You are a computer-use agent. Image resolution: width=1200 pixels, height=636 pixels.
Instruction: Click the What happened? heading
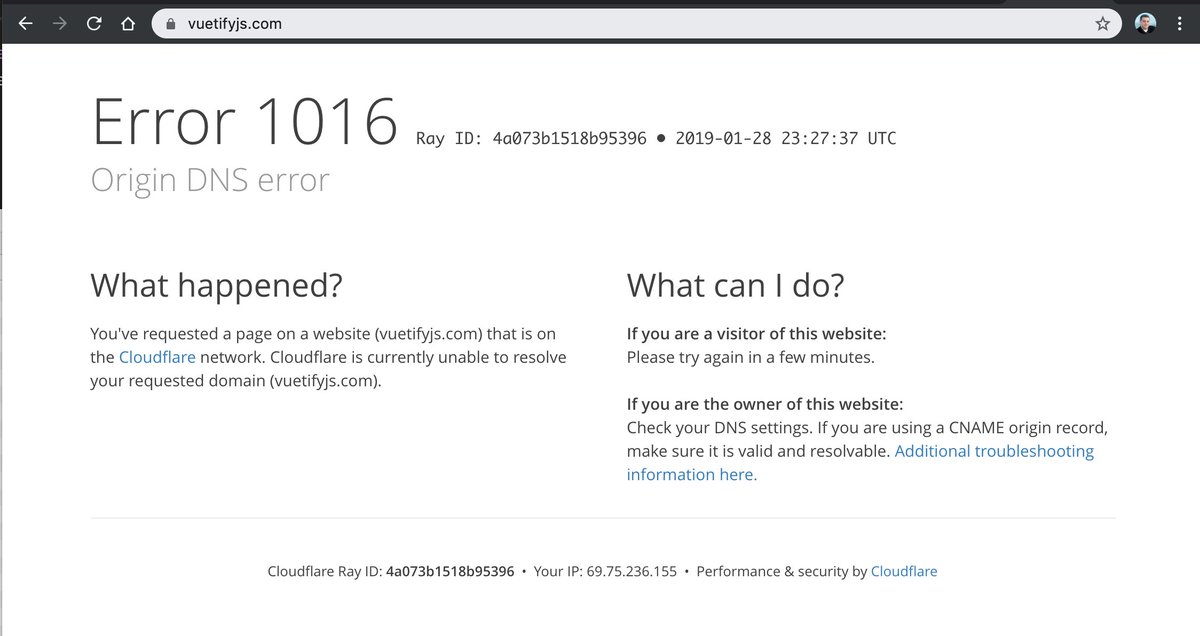pyautogui.click(x=217, y=286)
